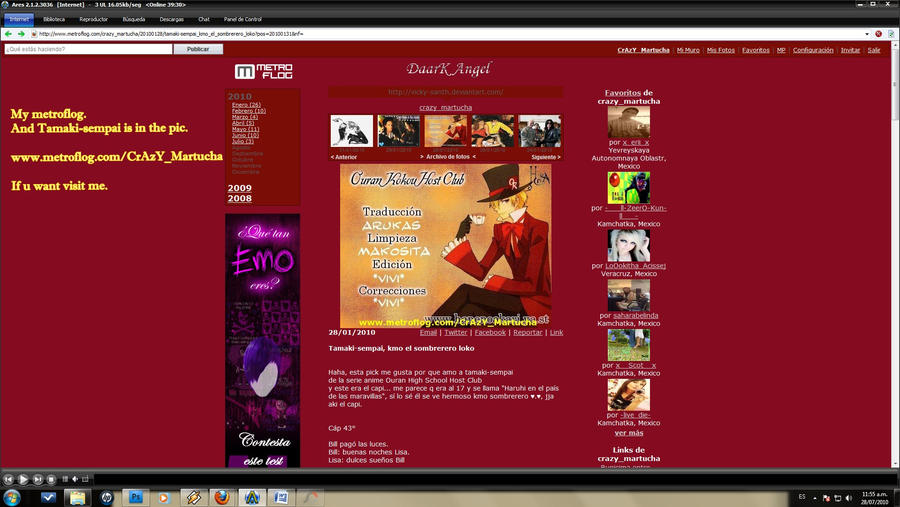Click the '¿Qué estás haciendo?' input field
The width and height of the screenshot is (900, 507).
[88, 49]
